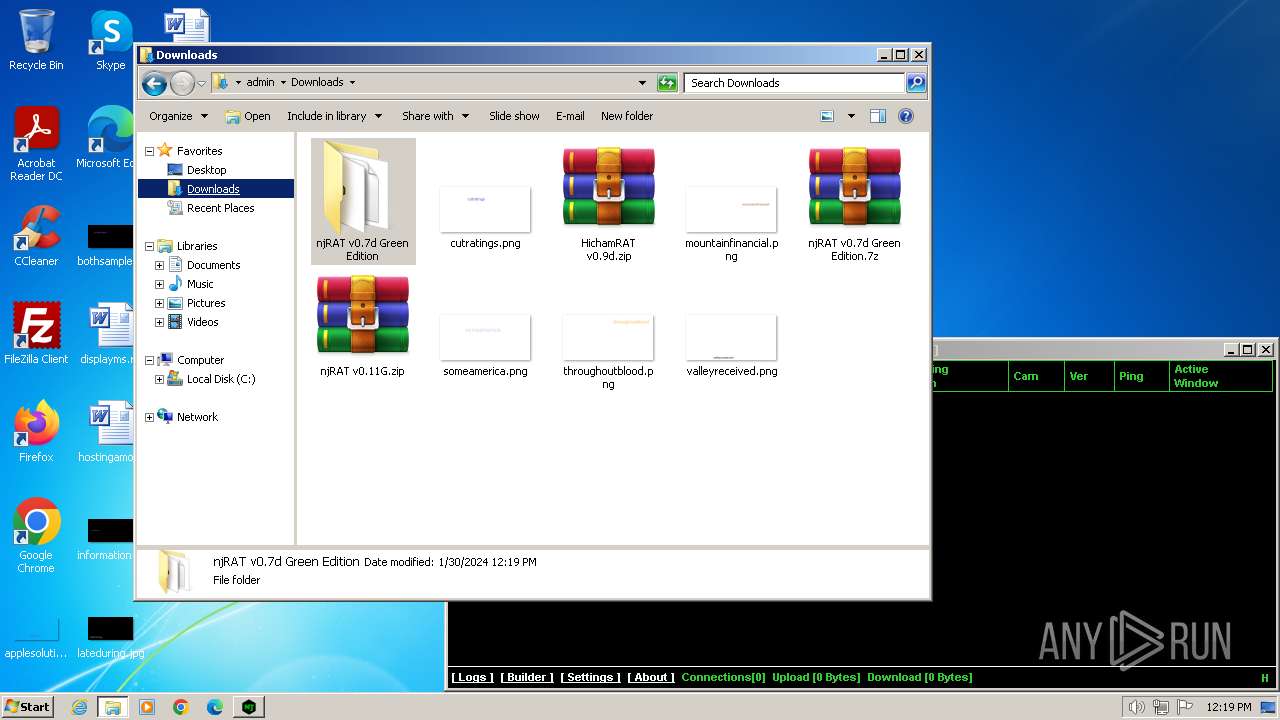Viewport: 1280px width, 720px height.
Task: Click the taskbar clock showing 12:19 PM
Action: click(1229, 707)
